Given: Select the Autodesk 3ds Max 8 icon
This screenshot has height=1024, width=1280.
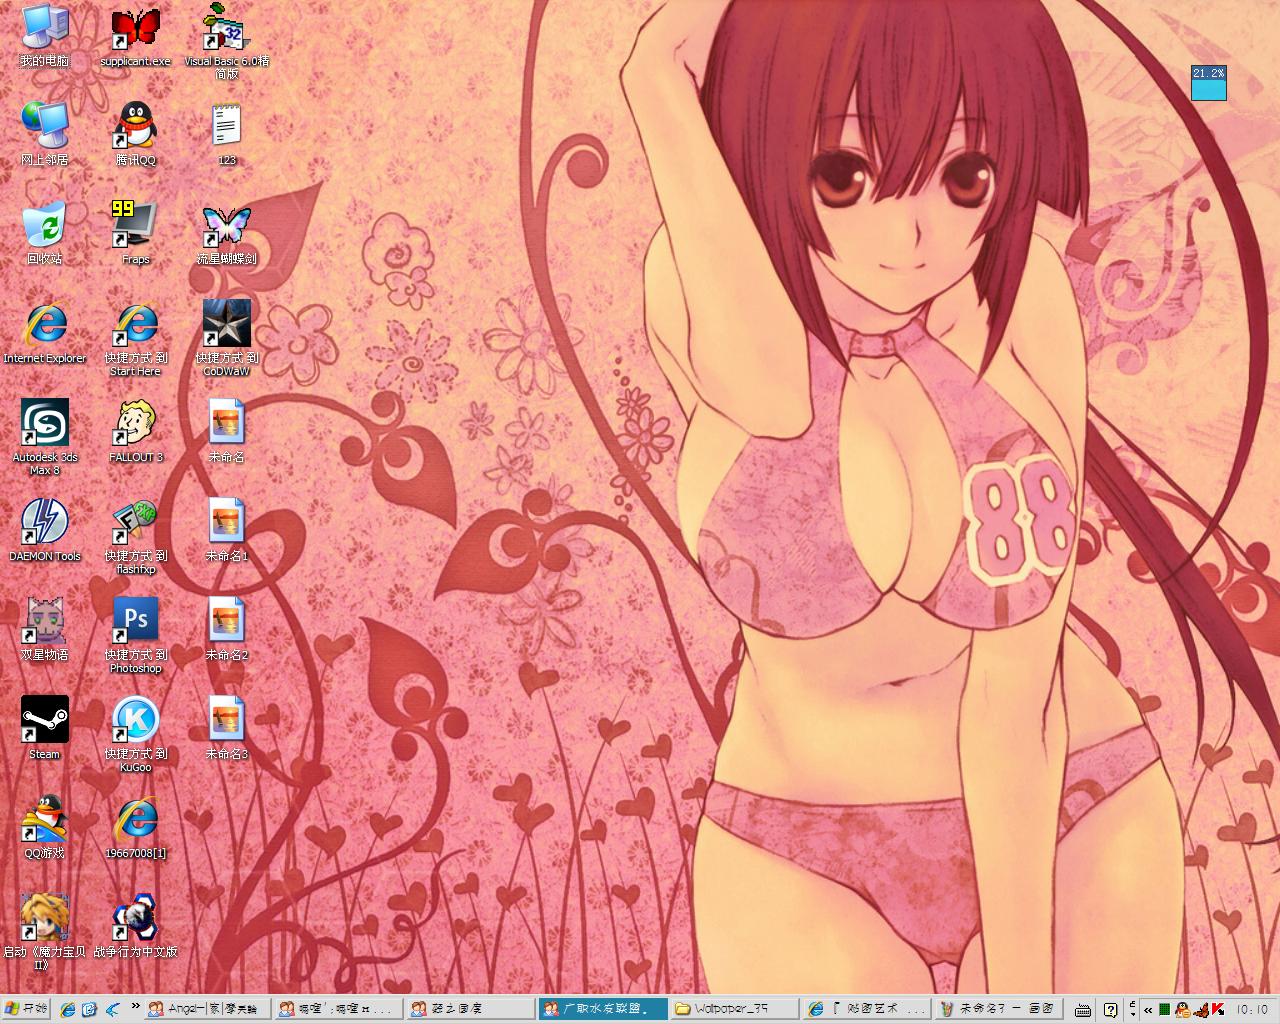Looking at the screenshot, I should pyautogui.click(x=44, y=438).
